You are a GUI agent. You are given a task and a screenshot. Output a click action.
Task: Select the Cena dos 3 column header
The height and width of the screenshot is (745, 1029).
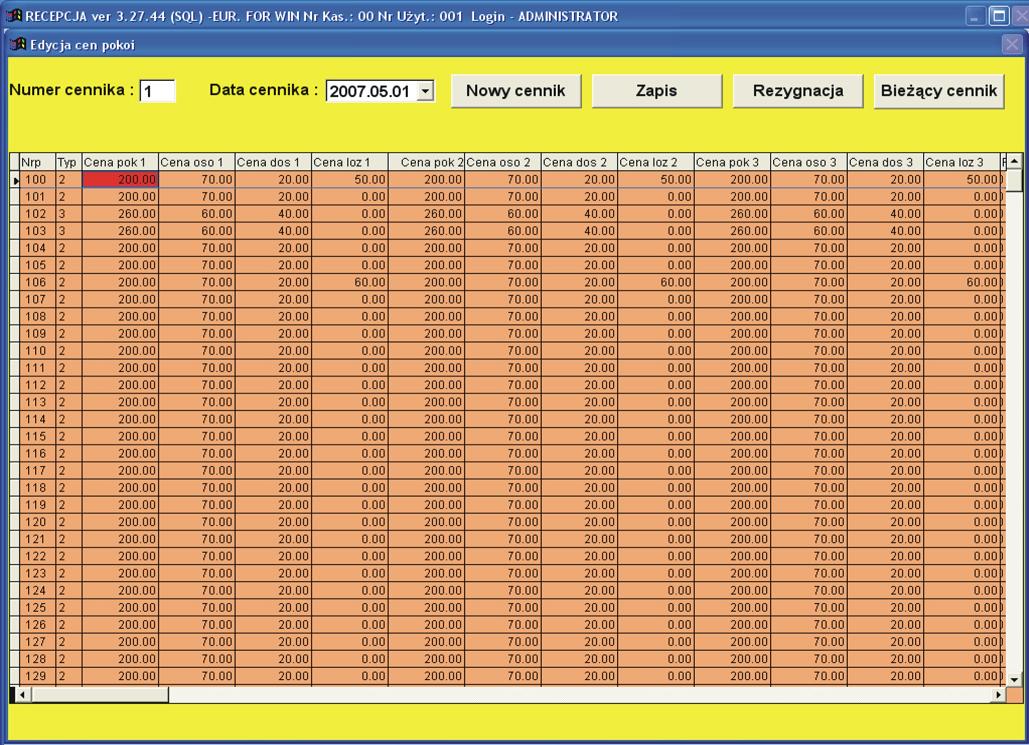click(x=885, y=162)
